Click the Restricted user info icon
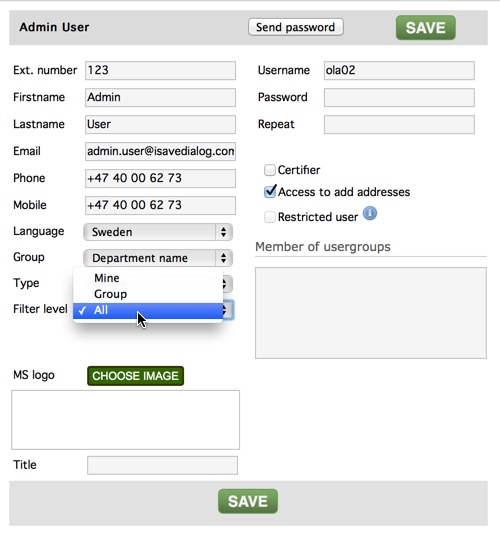500x538 pixels. [x=370, y=213]
